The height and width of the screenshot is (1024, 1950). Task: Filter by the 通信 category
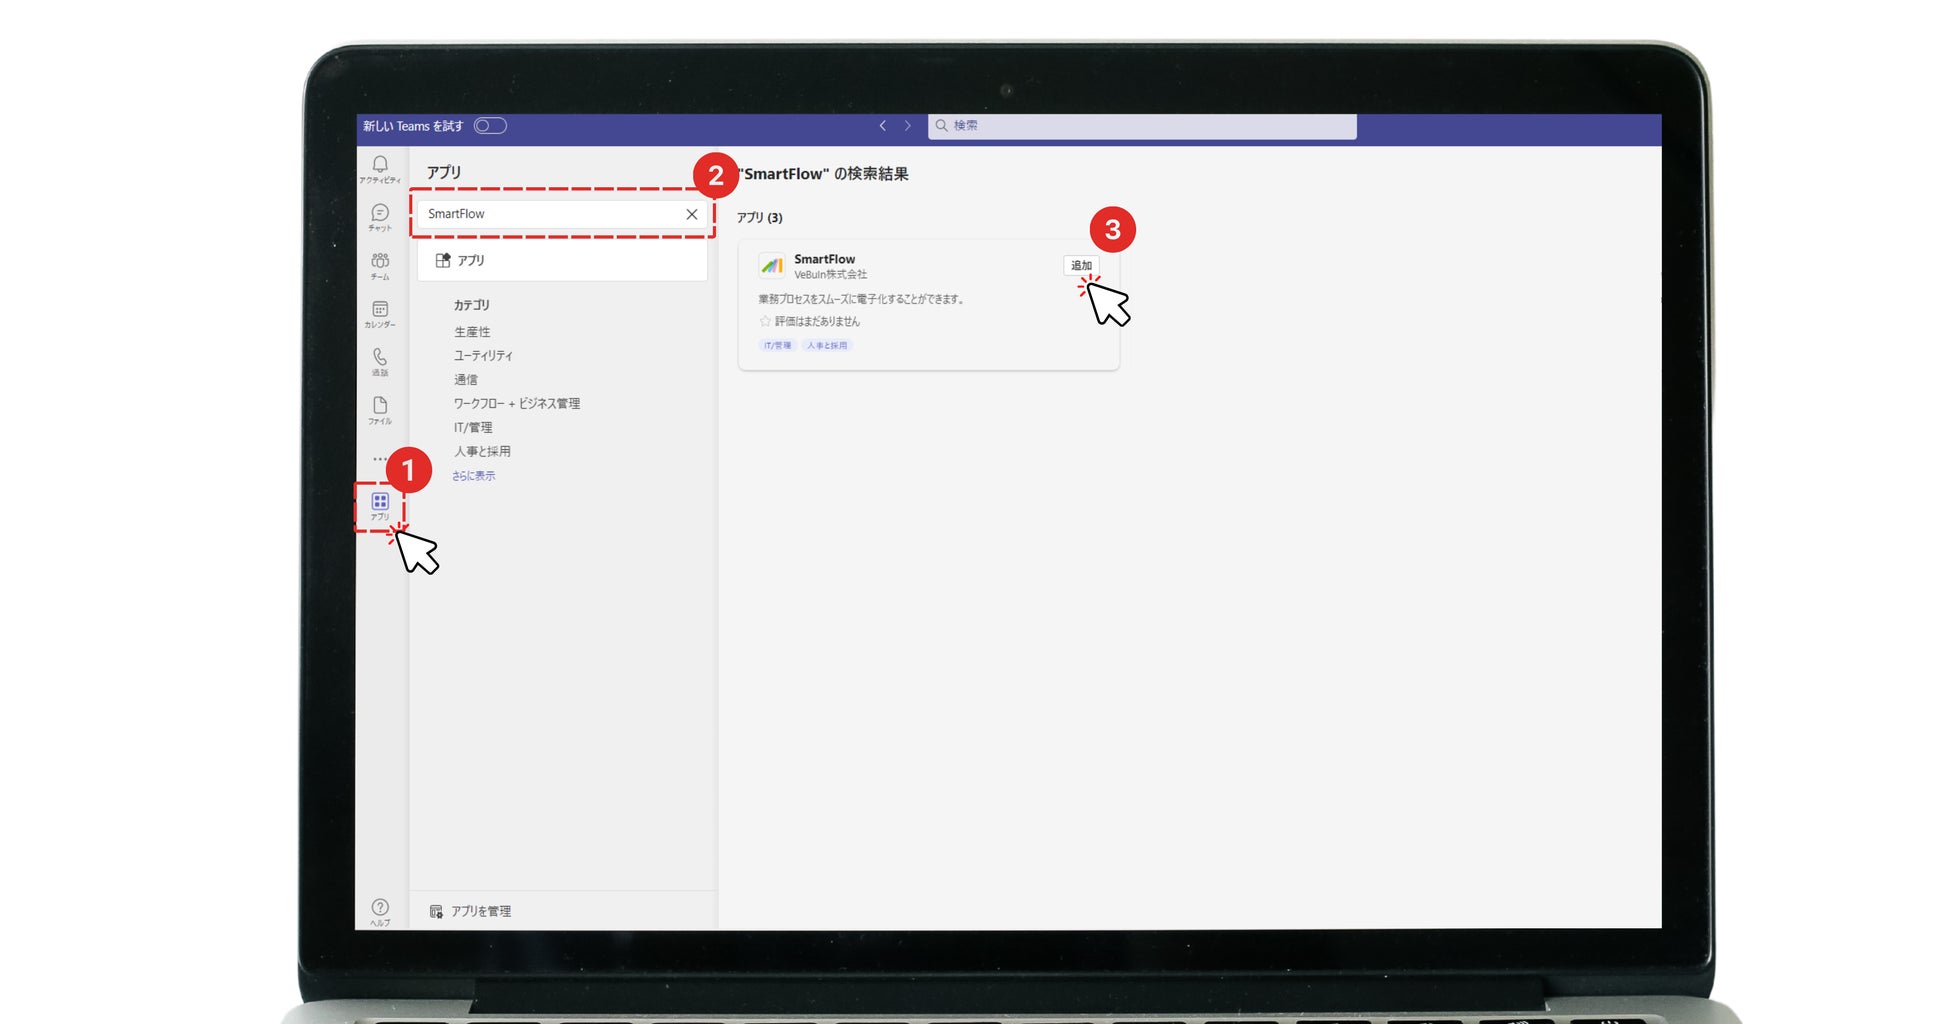click(x=466, y=379)
